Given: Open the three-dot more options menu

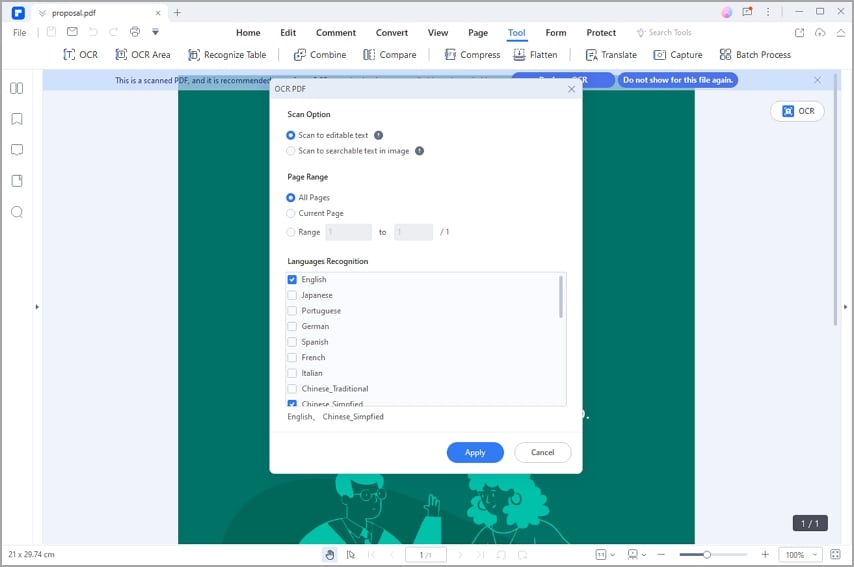Looking at the screenshot, I should (768, 12).
